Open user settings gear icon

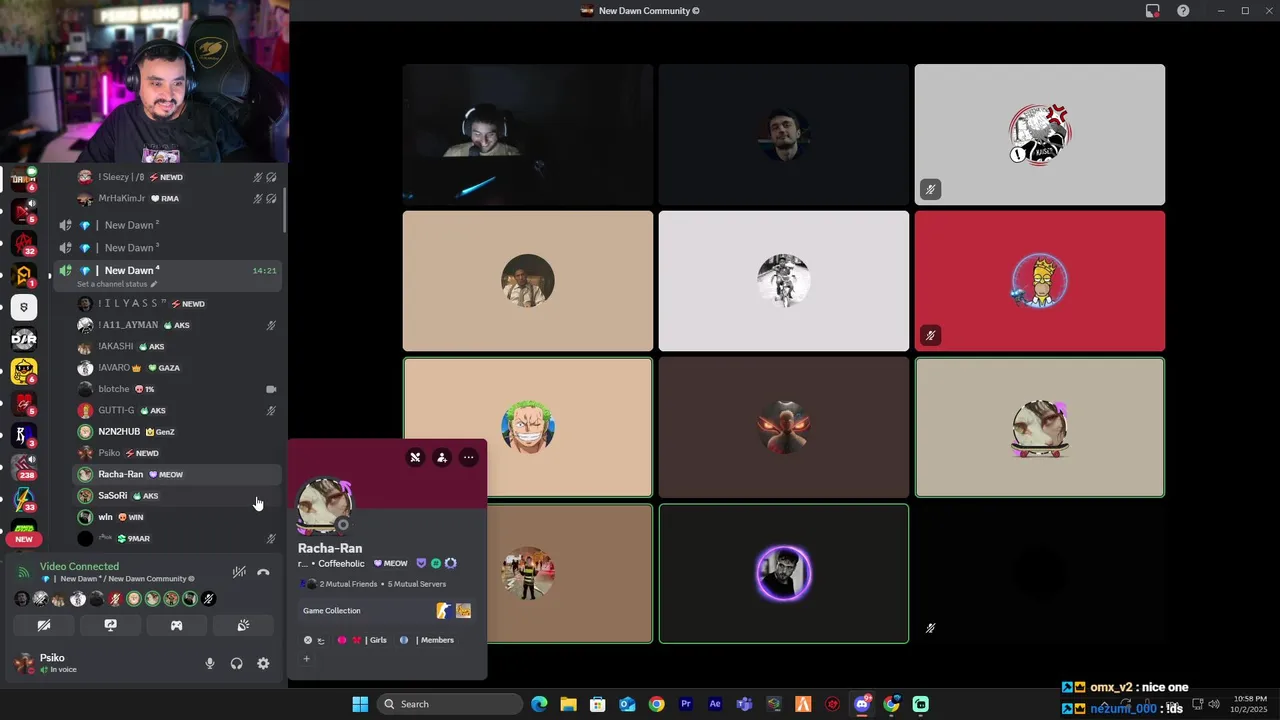pyautogui.click(x=263, y=663)
